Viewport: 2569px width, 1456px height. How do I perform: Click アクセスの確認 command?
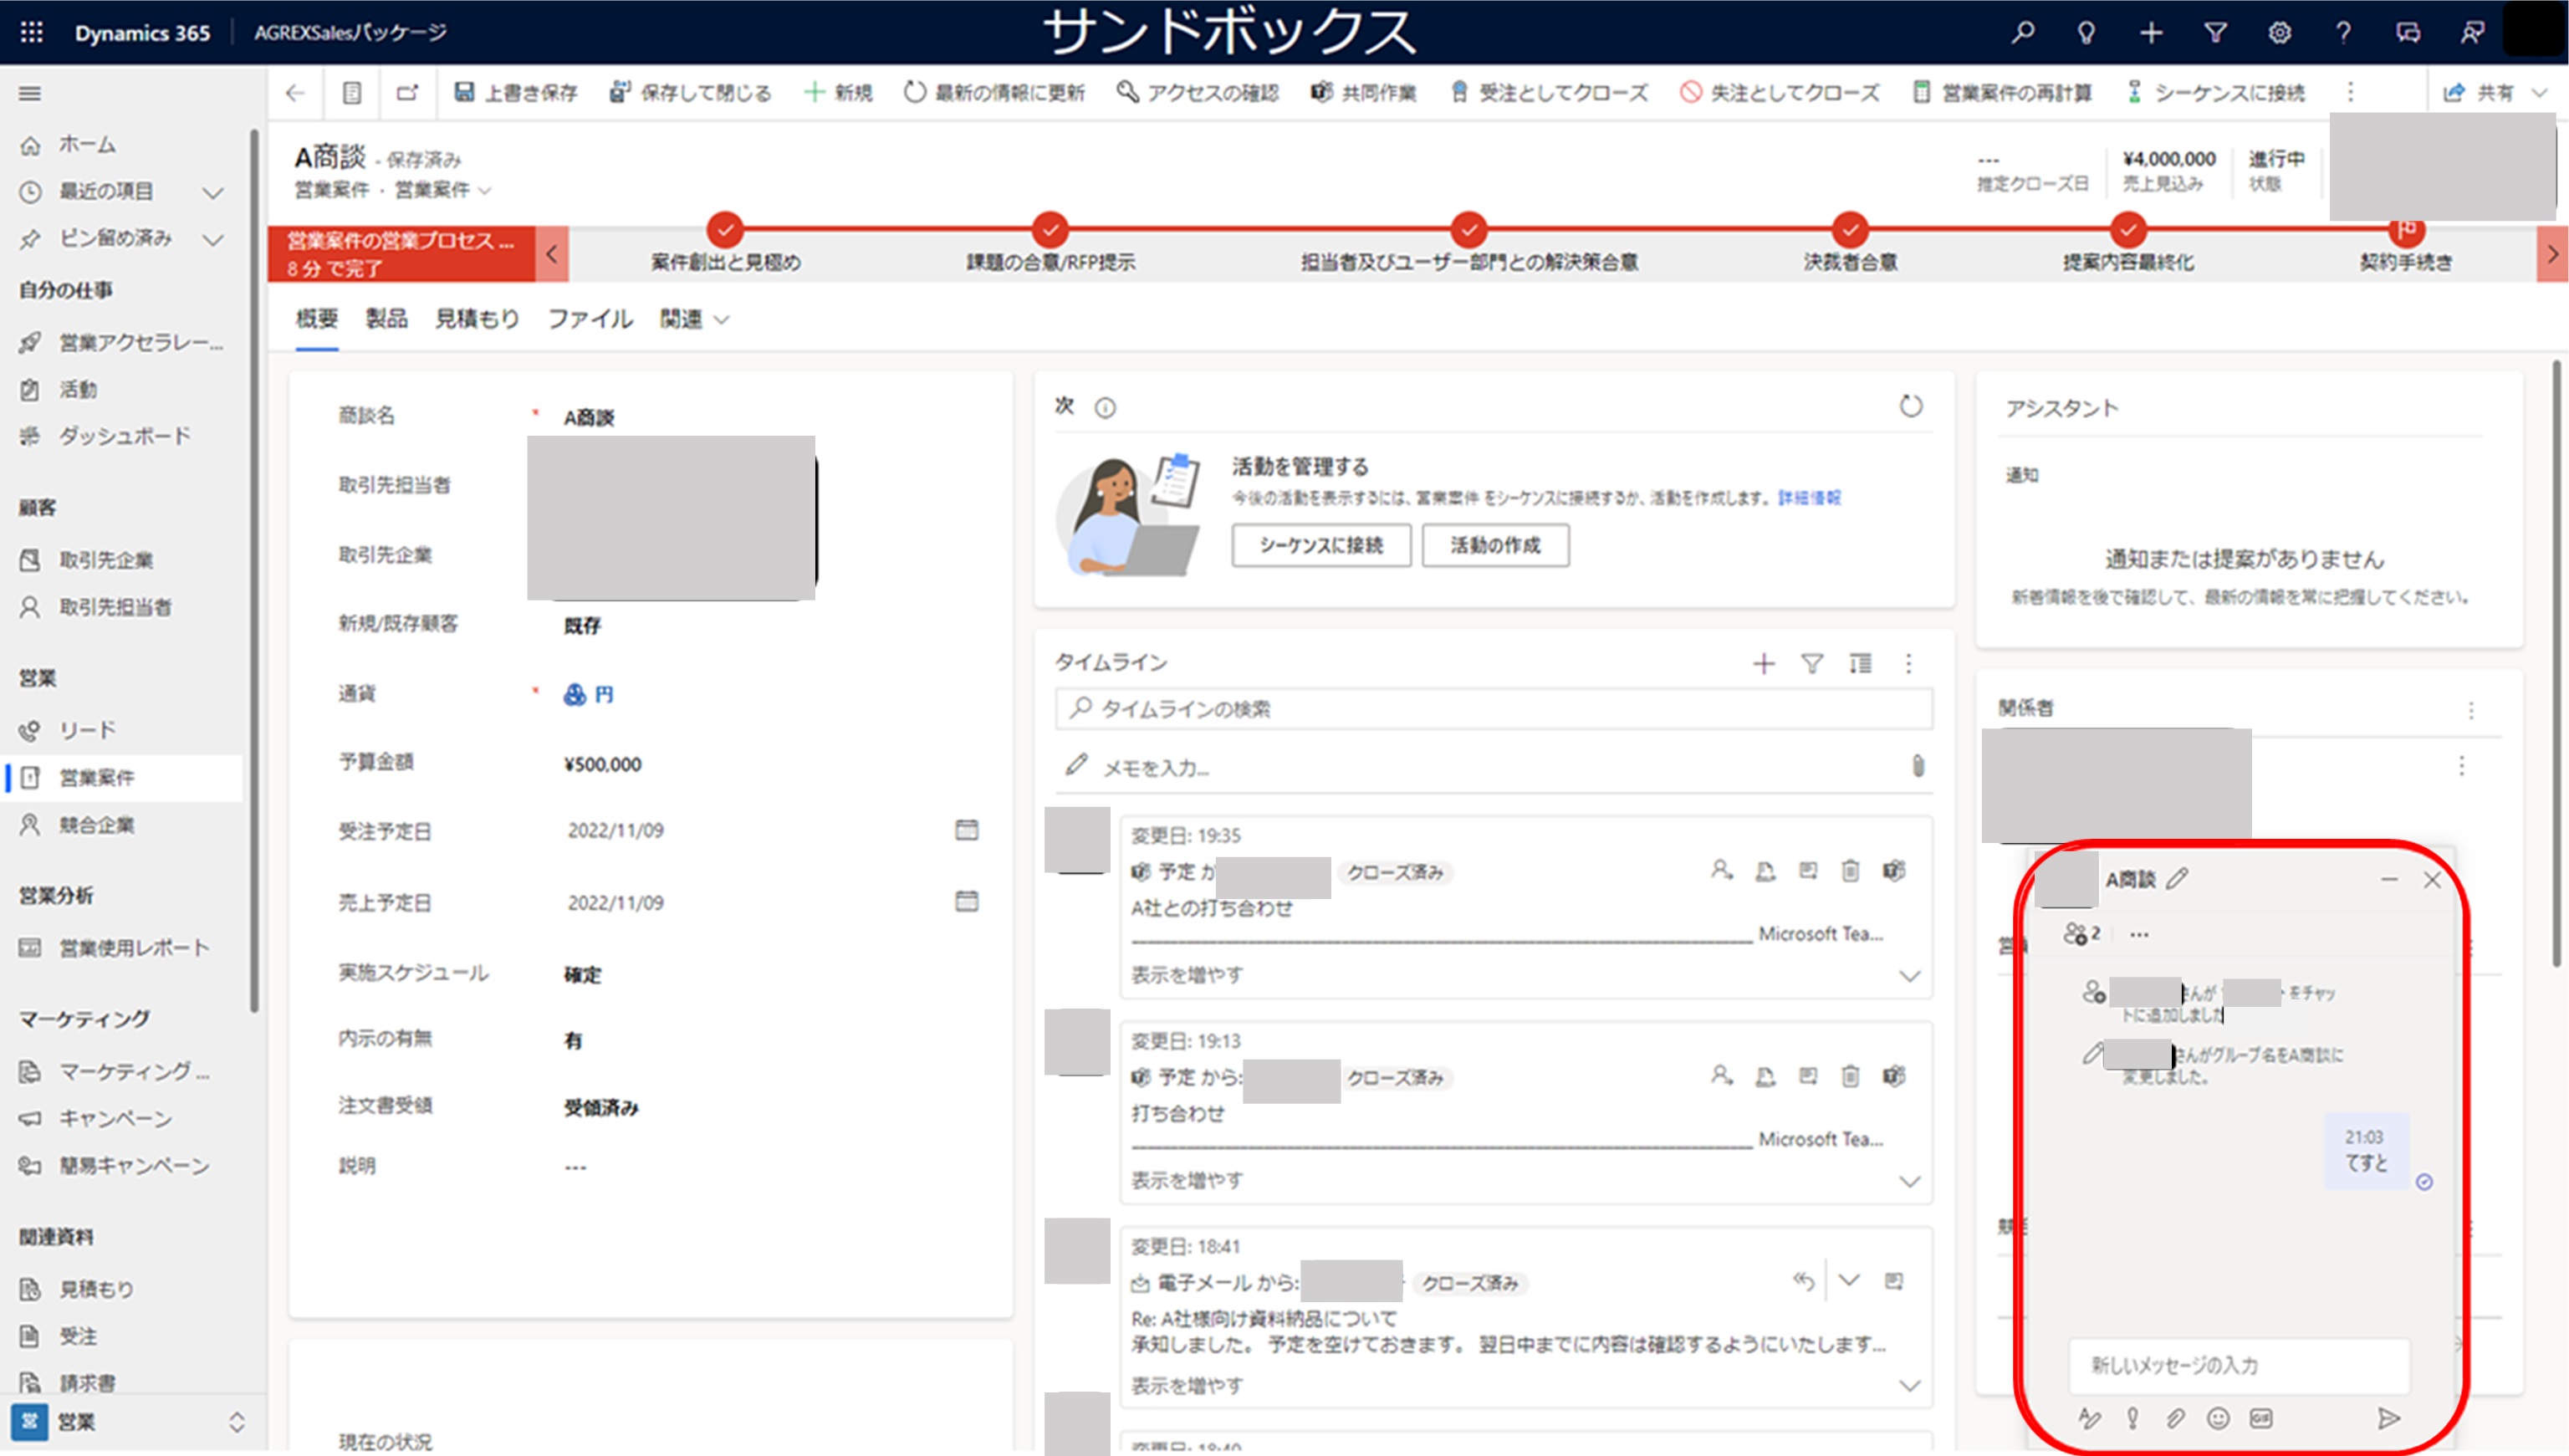coord(1198,93)
